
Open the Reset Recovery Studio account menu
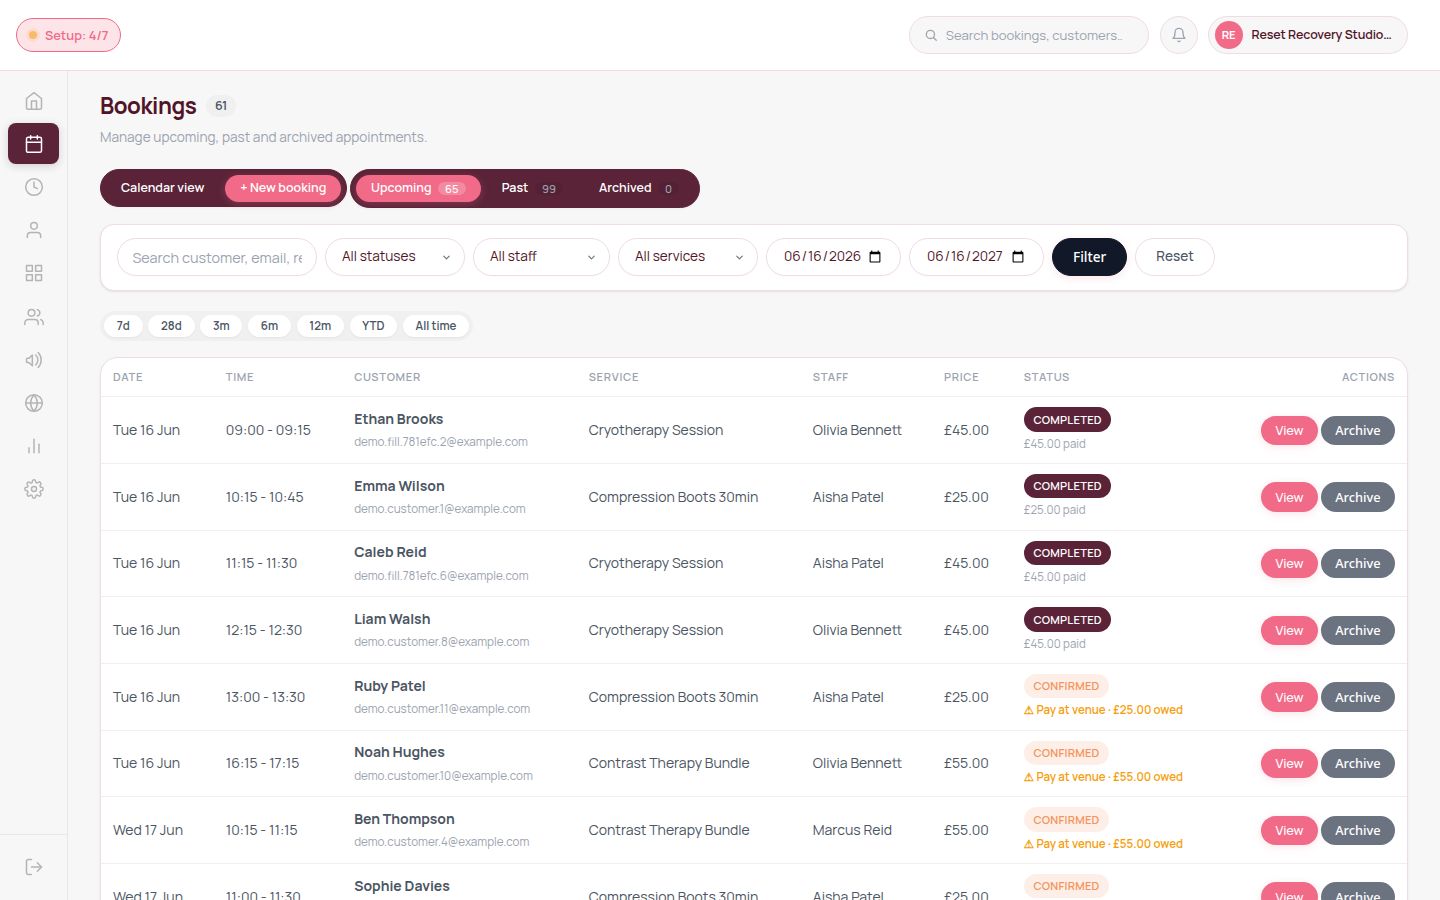coord(1308,35)
